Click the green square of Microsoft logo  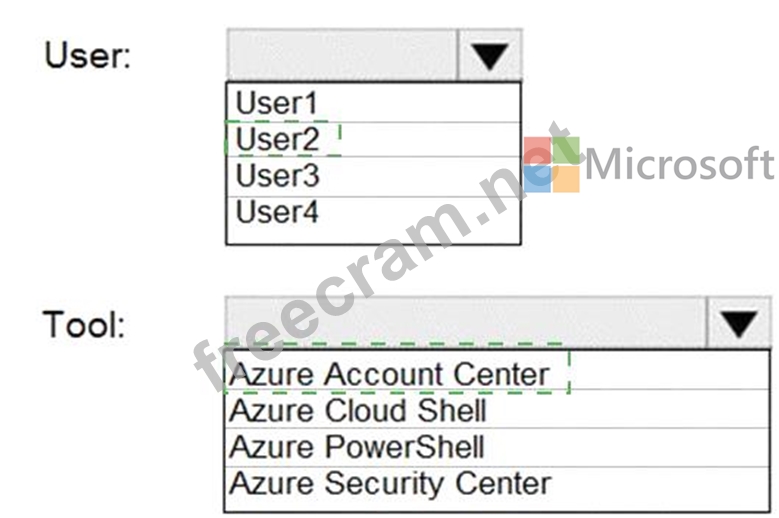(566, 150)
